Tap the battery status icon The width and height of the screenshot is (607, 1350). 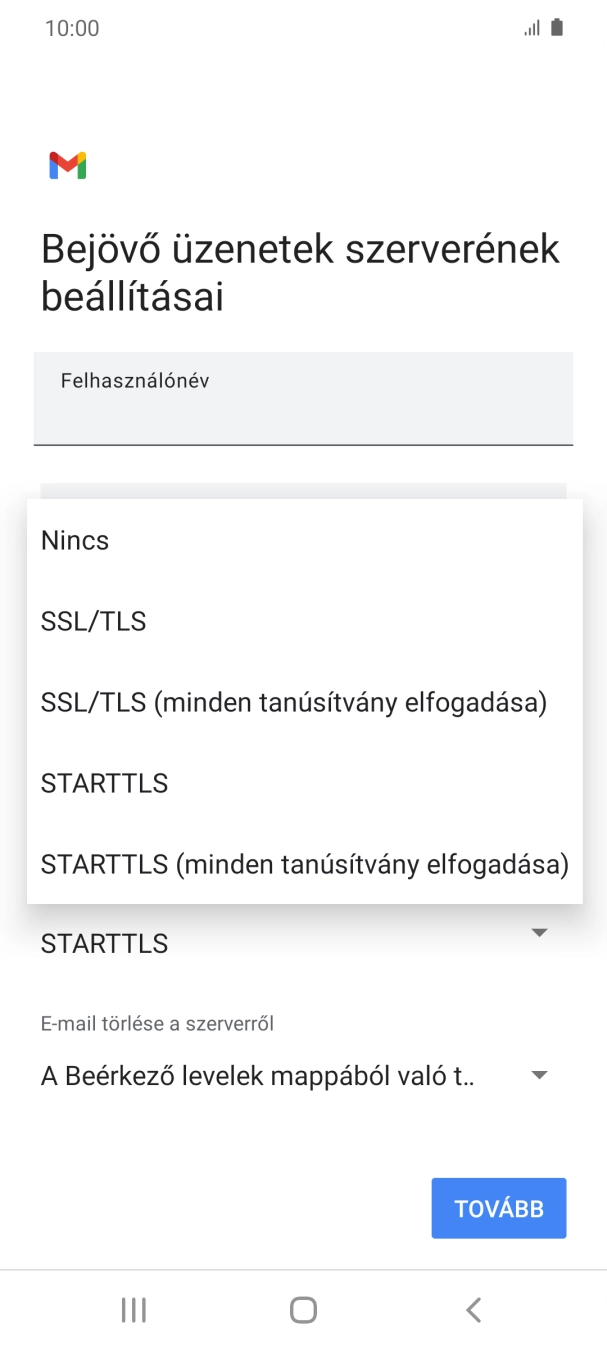click(x=556, y=27)
